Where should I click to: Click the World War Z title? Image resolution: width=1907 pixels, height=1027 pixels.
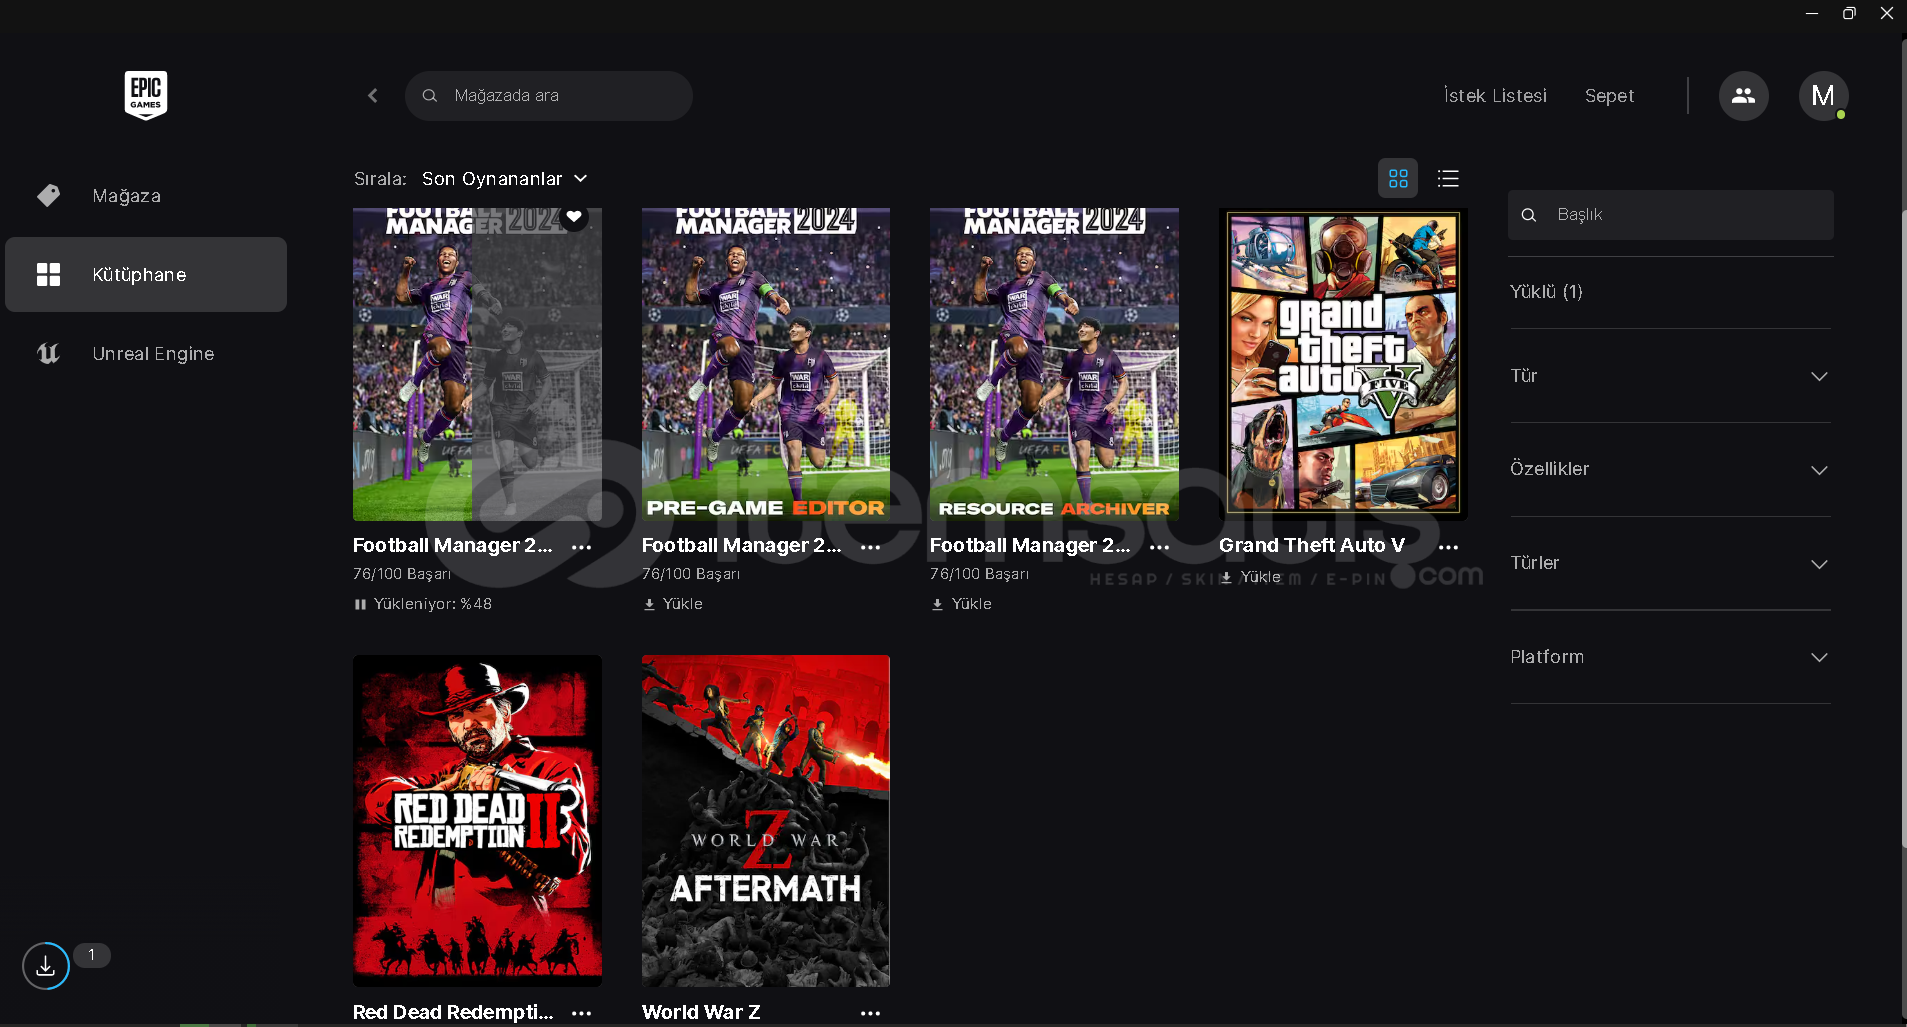701,1012
